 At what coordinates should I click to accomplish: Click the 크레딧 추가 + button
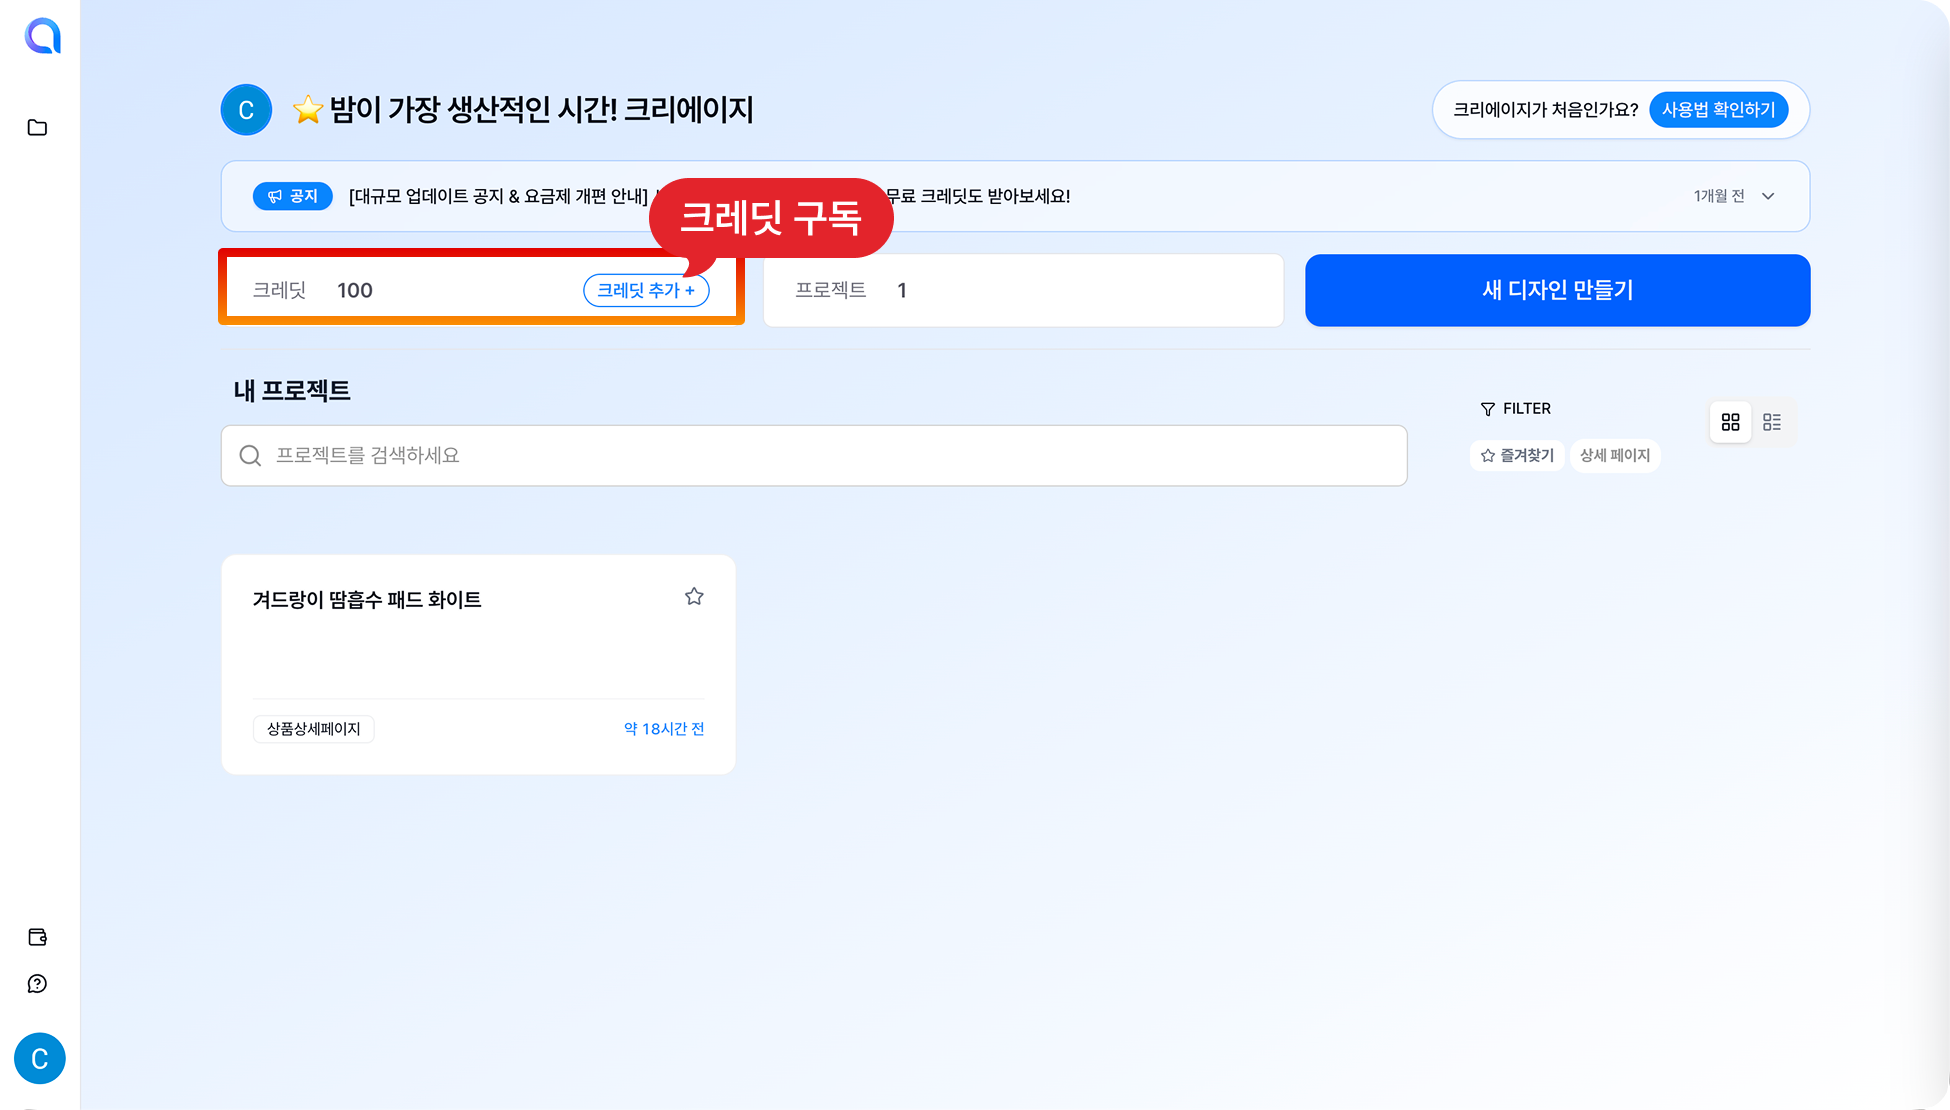pyautogui.click(x=646, y=290)
